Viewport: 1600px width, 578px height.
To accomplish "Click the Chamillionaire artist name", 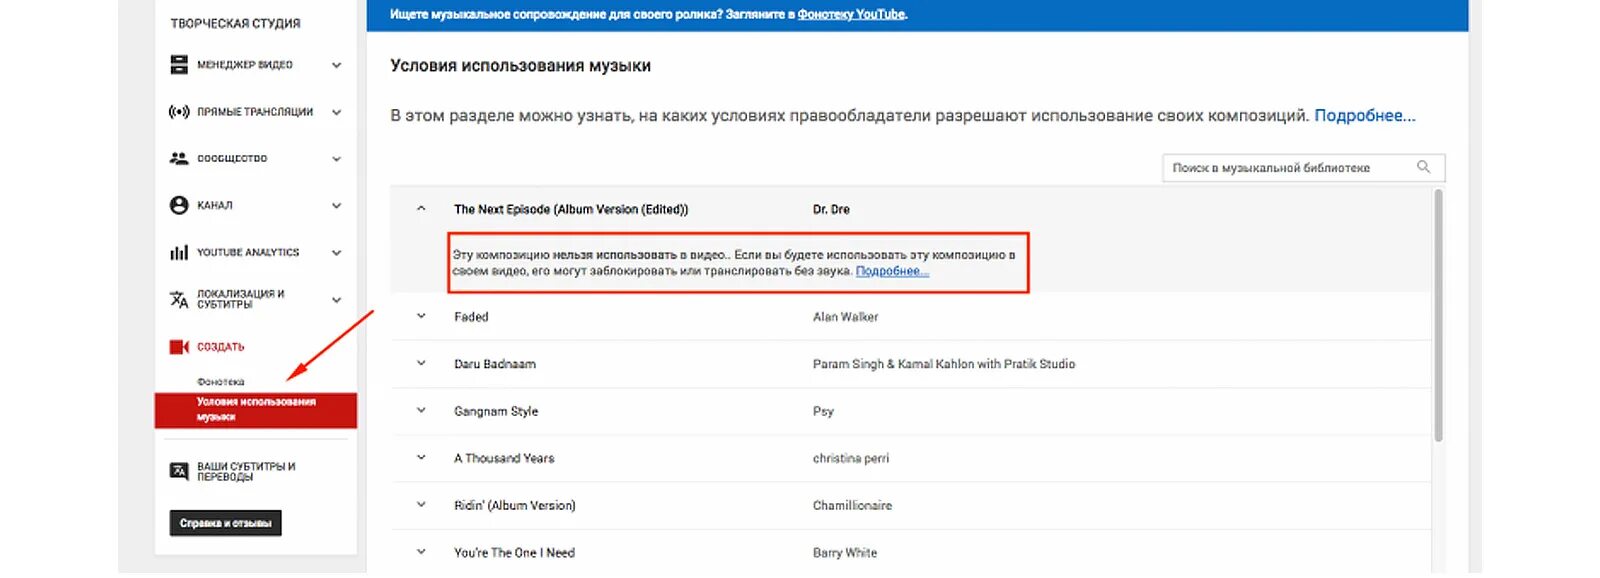I will click(x=852, y=504).
